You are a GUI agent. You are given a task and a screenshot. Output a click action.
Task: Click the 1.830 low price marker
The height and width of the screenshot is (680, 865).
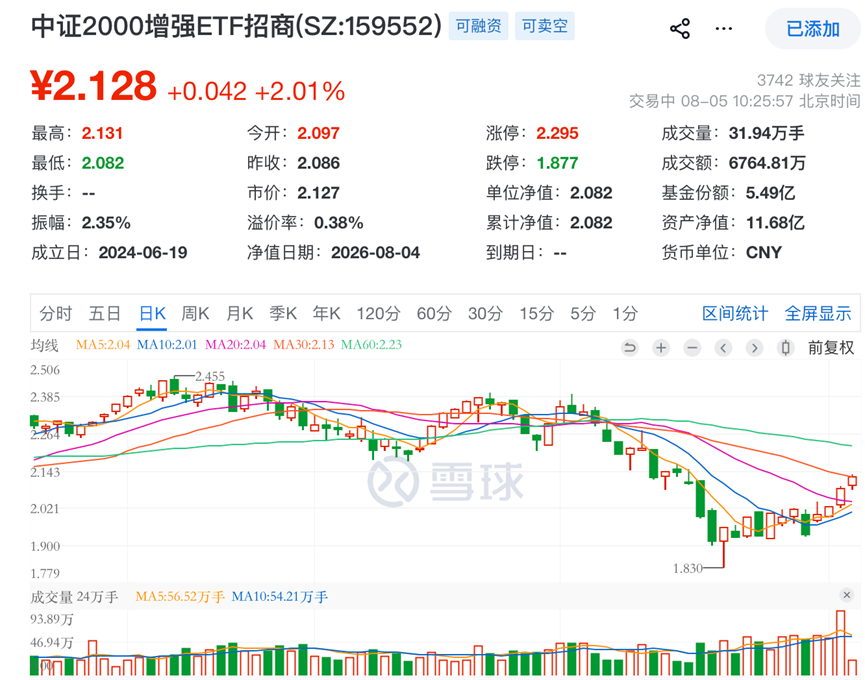[x=688, y=568]
